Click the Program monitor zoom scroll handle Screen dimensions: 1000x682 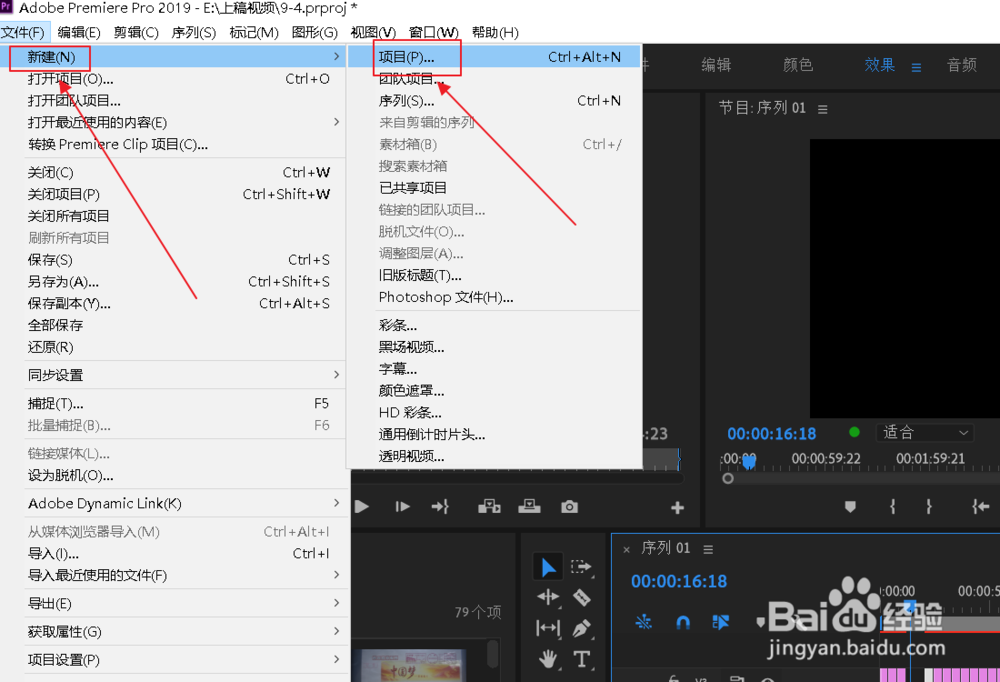[728, 478]
